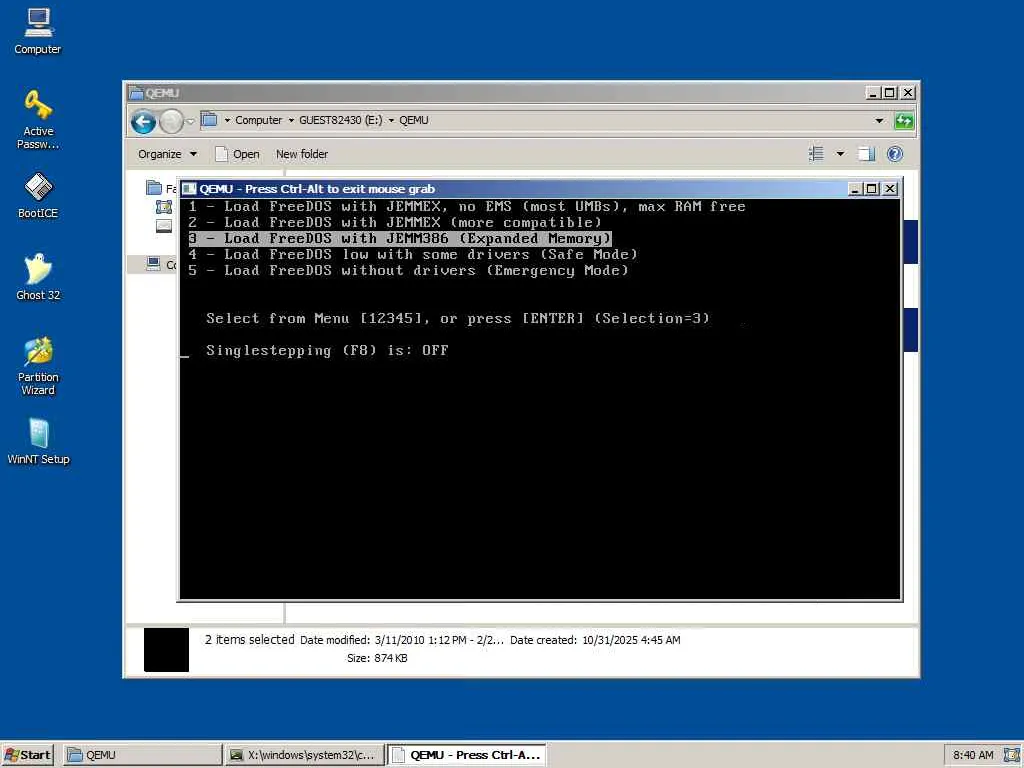Image resolution: width=1024 pixels, height=768 pixels.
Task: Toggle the preview pane icon
Action: (x=867, y=154)
